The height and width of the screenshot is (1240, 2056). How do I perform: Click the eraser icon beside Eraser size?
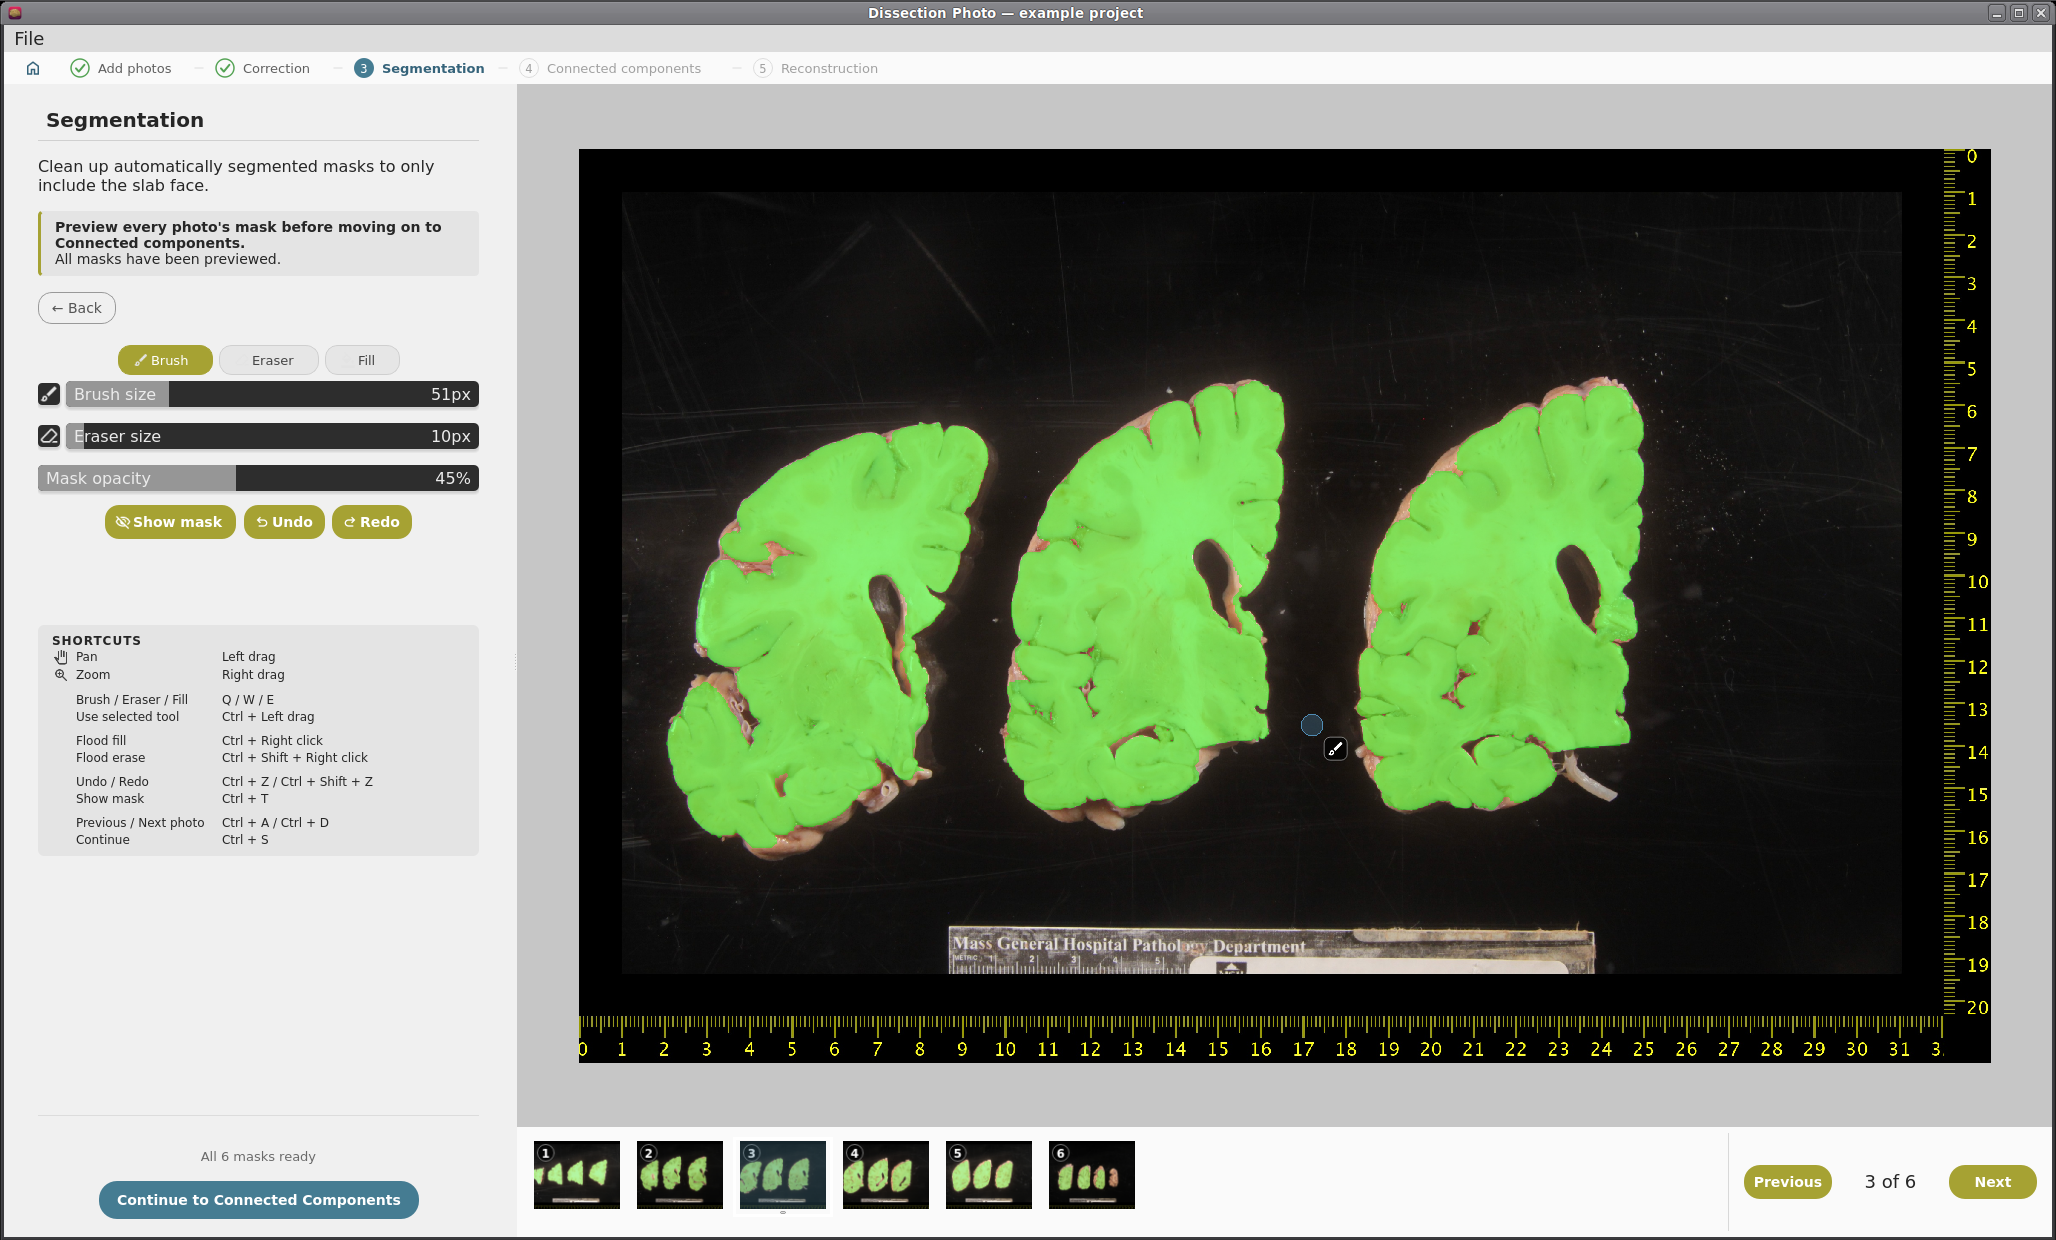tap(49, 436)
